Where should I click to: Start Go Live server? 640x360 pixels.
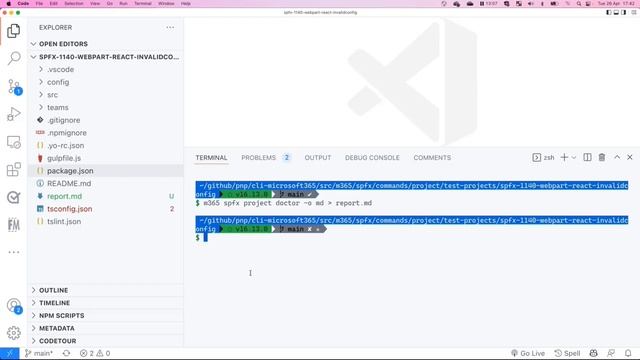(x=528, y=353)
